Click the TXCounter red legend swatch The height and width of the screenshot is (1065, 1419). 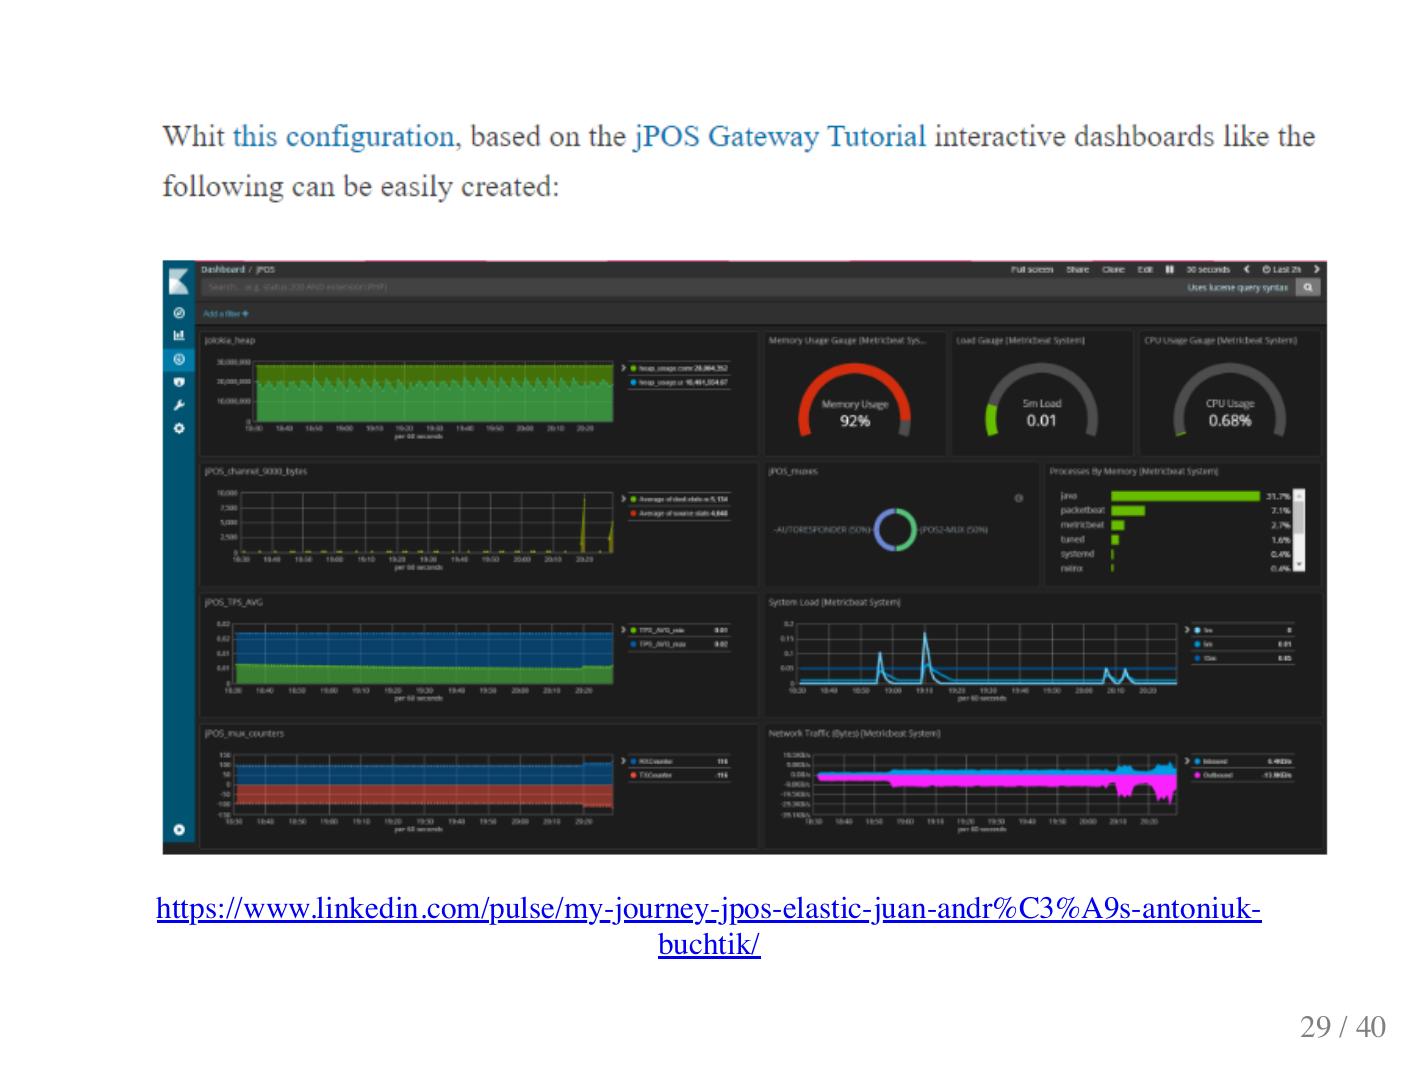click(x=633, y=775)
